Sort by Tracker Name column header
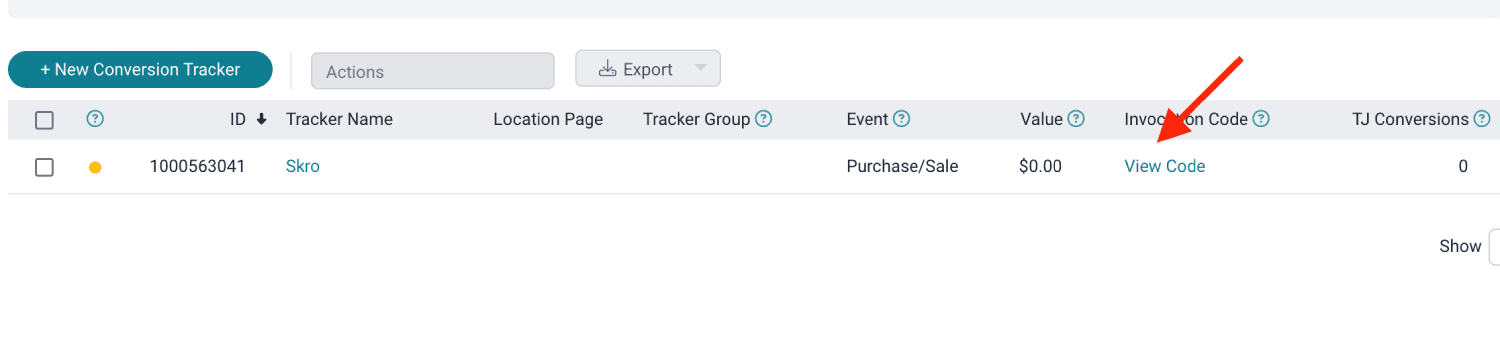Image resolution: width=1500 pixels, height=361 pixels. (339, 119)
